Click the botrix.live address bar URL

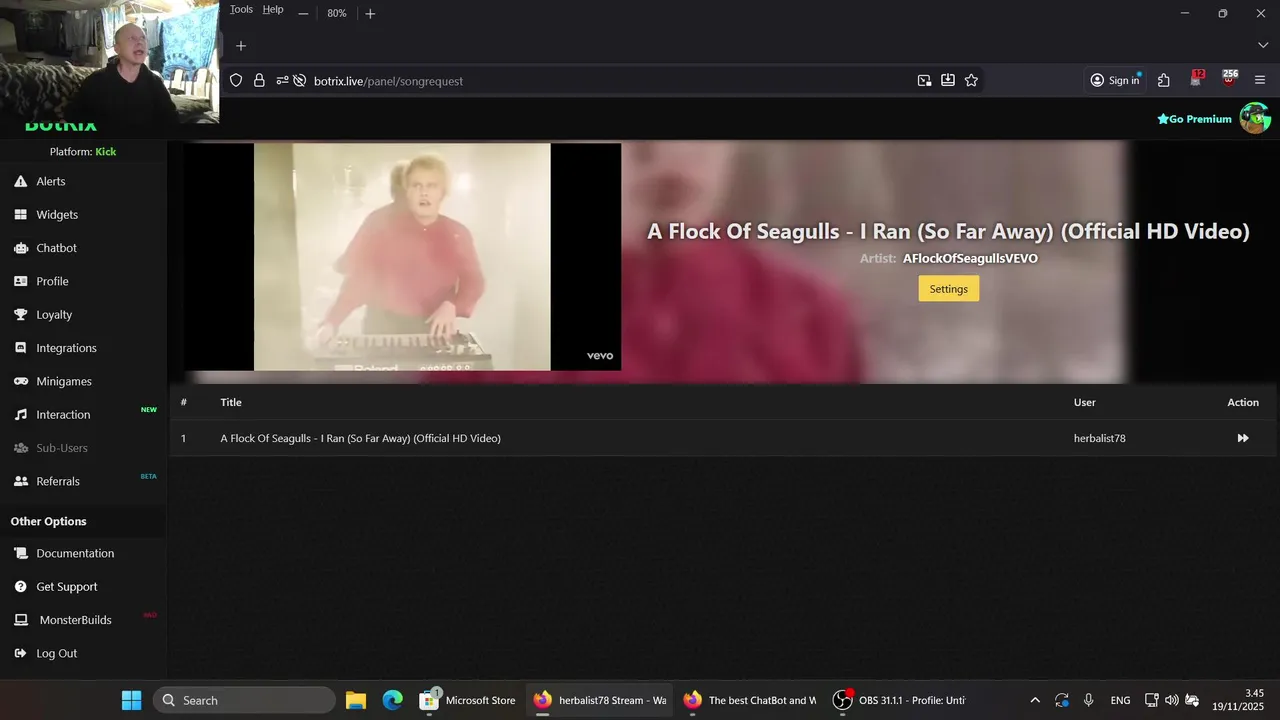coord(389,81)
